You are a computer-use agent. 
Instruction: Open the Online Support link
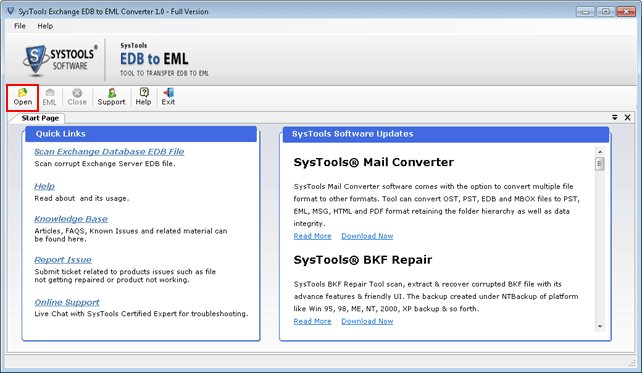pos(67,302)
